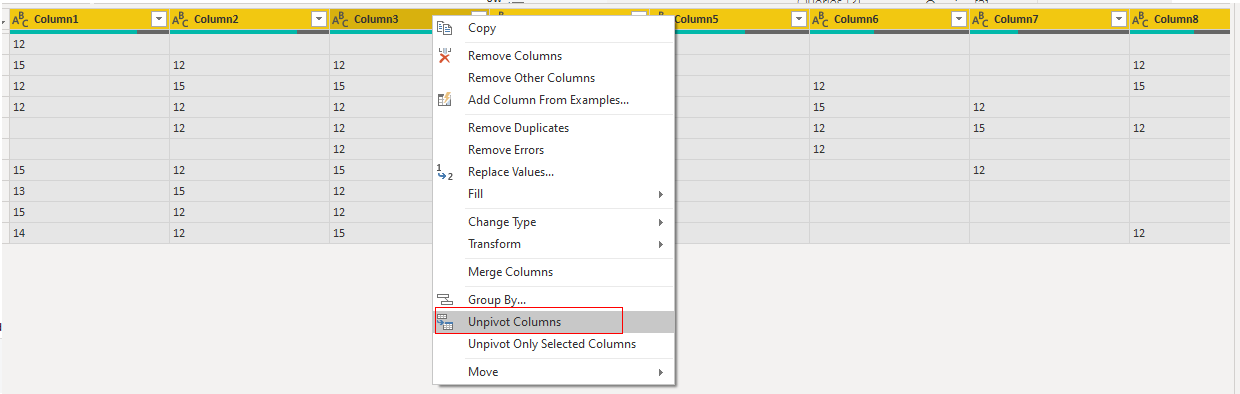
Task: Click the 15 cell in Column8
Action: [x=1180, y=86]
